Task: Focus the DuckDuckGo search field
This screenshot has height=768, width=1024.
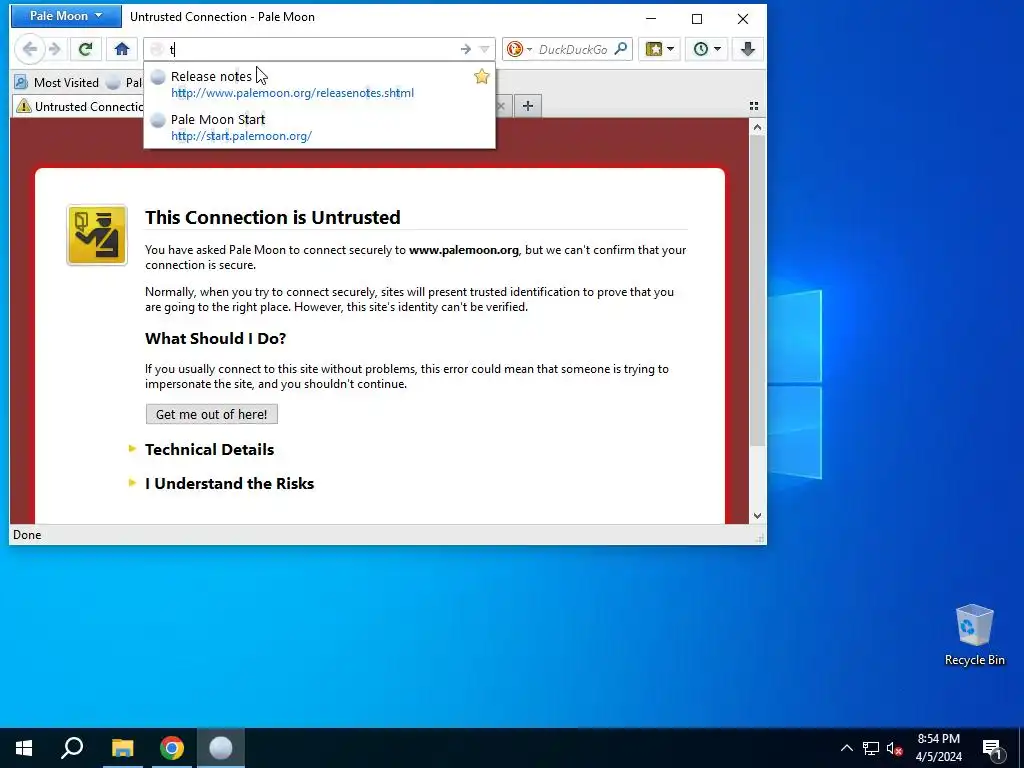Action: point(573,49)
